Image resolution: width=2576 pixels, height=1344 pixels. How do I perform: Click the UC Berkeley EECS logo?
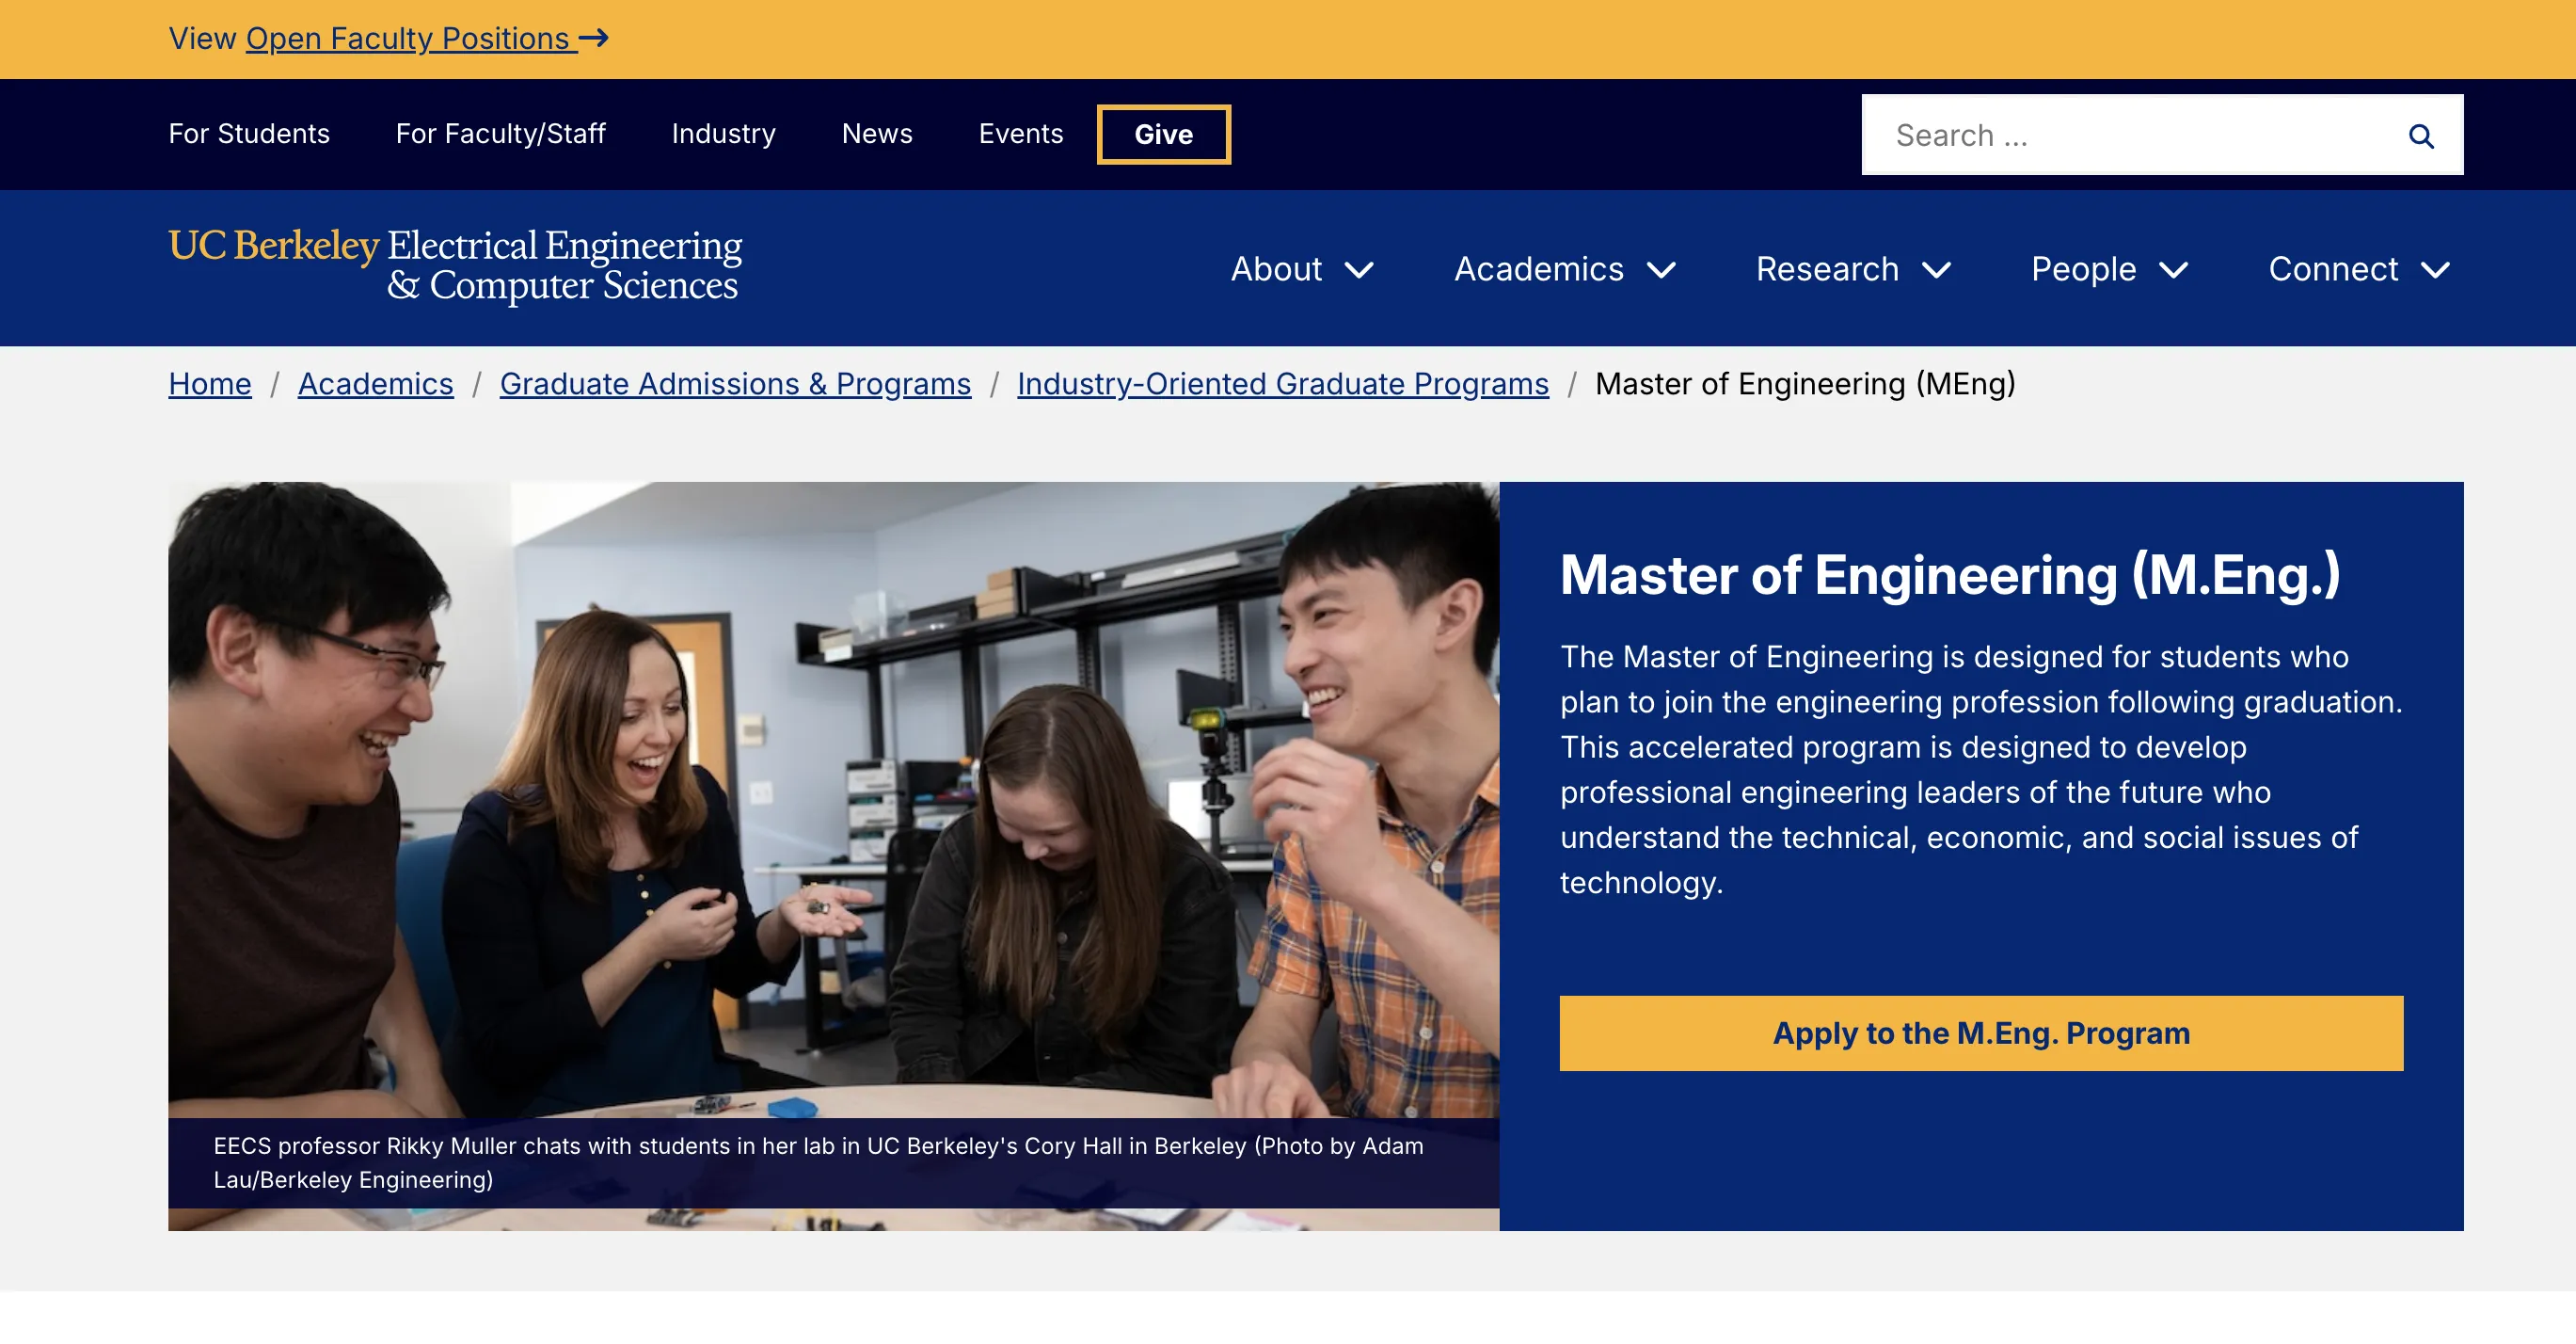tap(455, 265)
